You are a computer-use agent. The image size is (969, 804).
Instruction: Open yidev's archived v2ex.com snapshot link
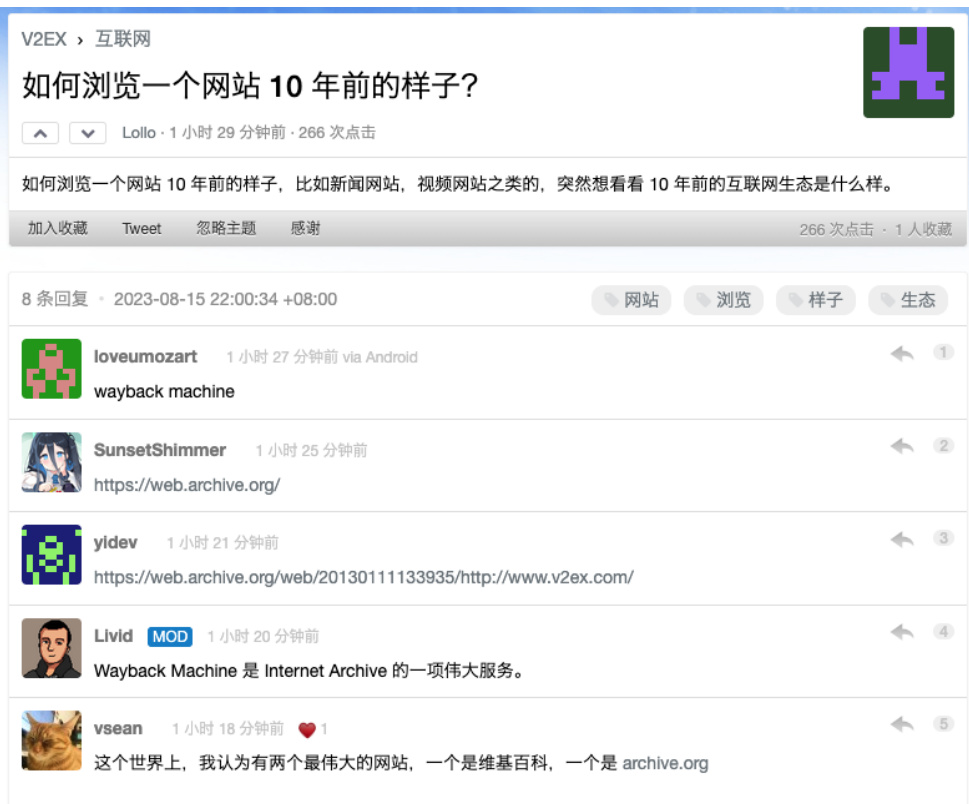(364, 578)
